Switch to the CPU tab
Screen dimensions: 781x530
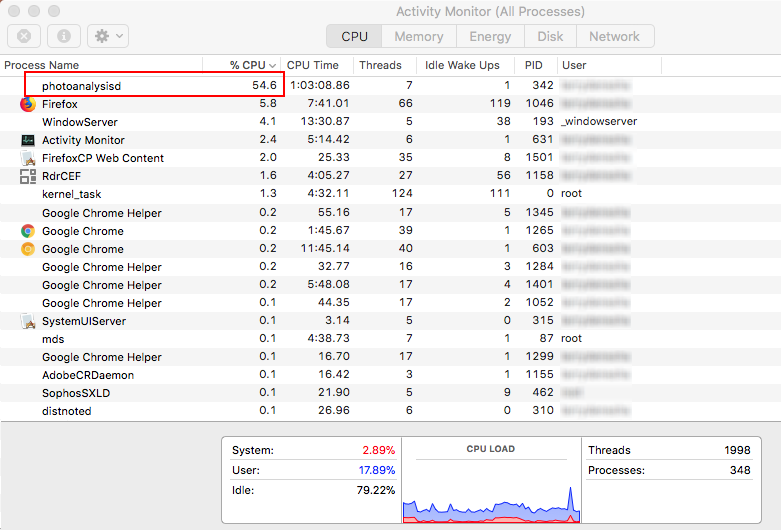(354, 36)
